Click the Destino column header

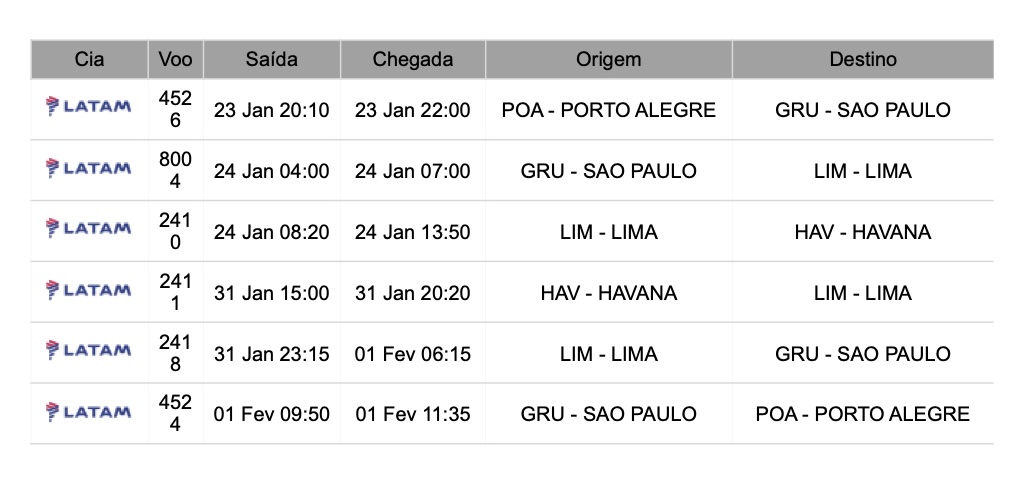coord(862,59)
